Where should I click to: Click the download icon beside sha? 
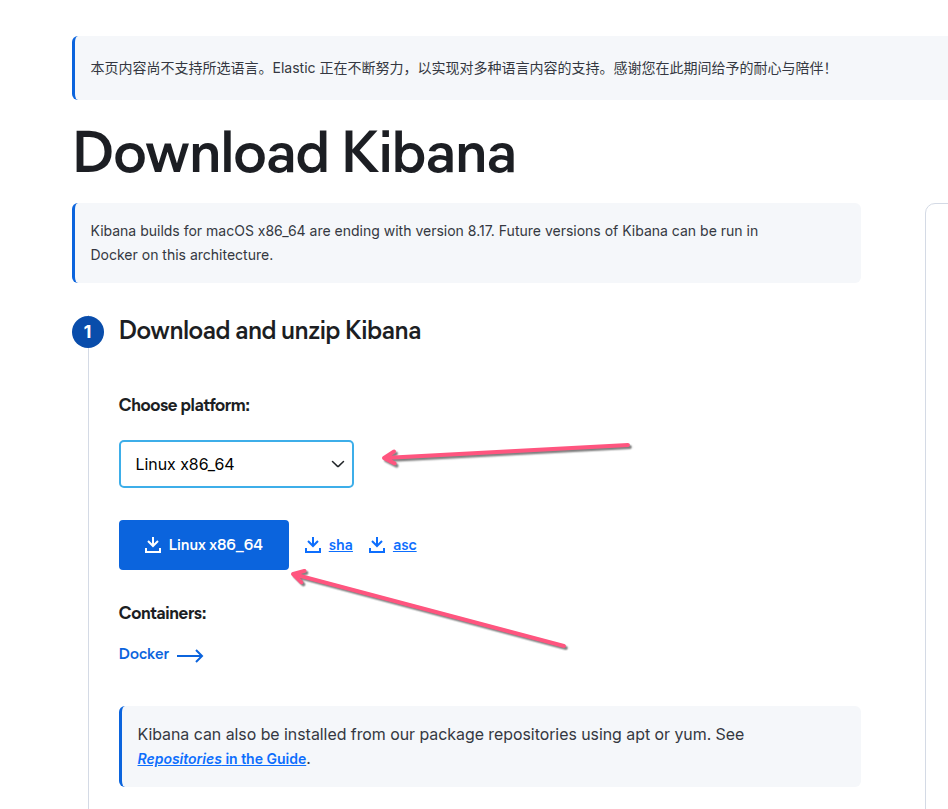pos(313,545)
